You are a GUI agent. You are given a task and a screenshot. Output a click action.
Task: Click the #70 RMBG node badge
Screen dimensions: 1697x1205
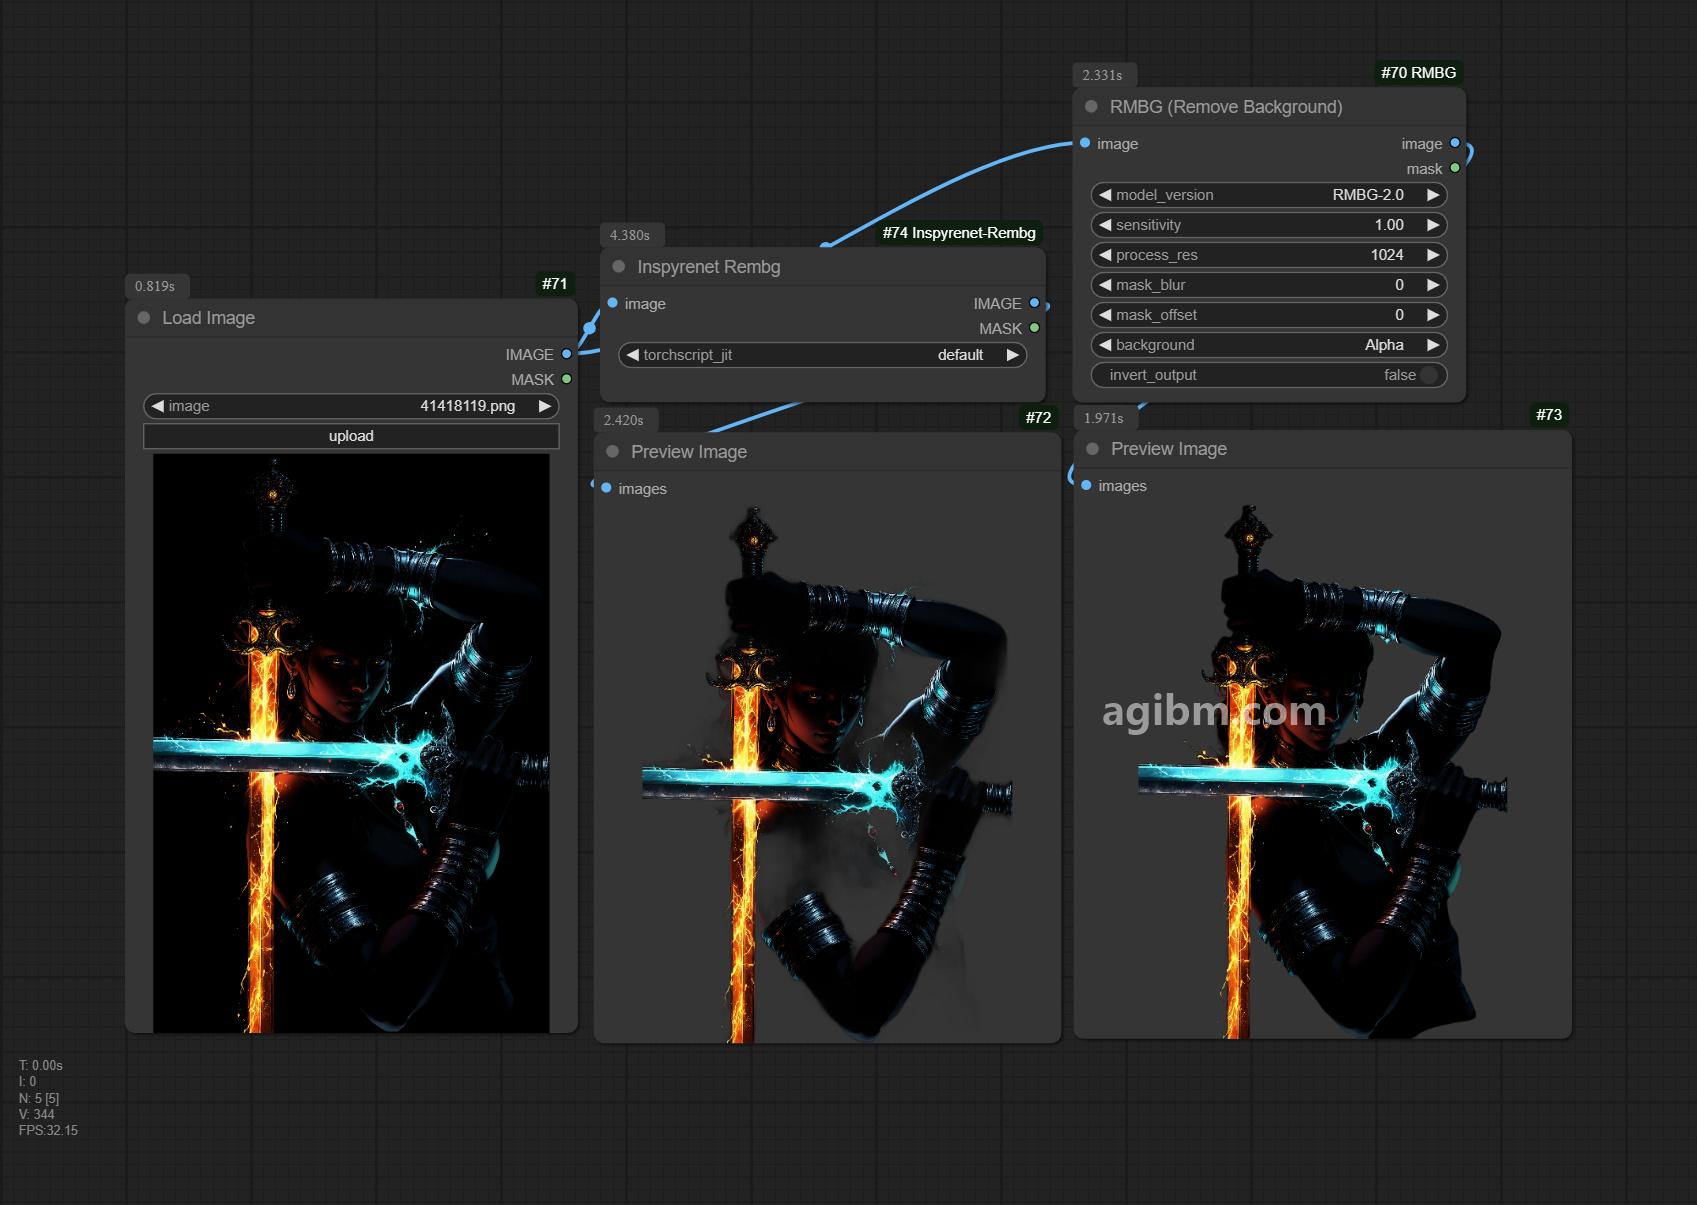[x=1418, y=72]
